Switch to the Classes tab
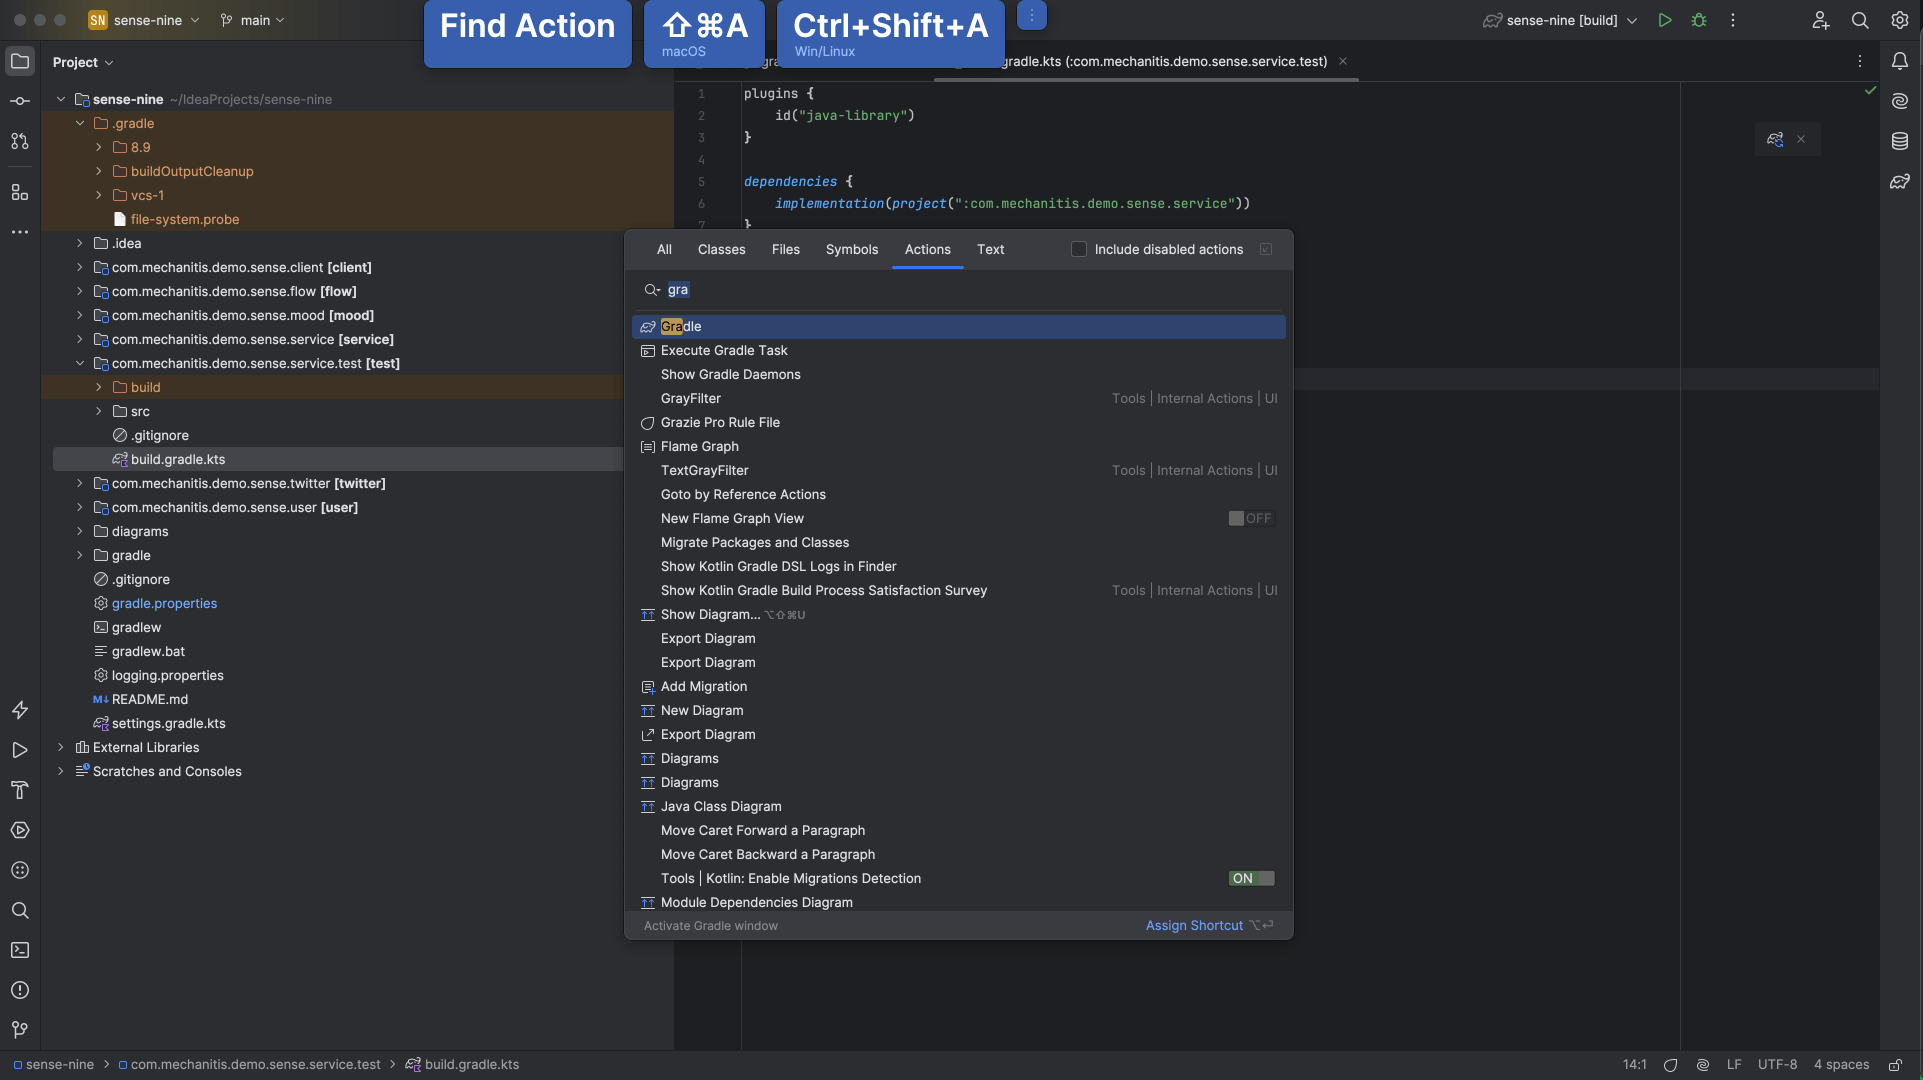This screenshot has width=1923, height=1080. pos(721,249)
